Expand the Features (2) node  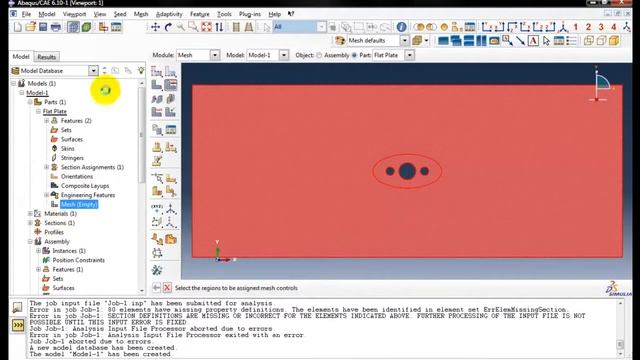[x=47, y=121]
